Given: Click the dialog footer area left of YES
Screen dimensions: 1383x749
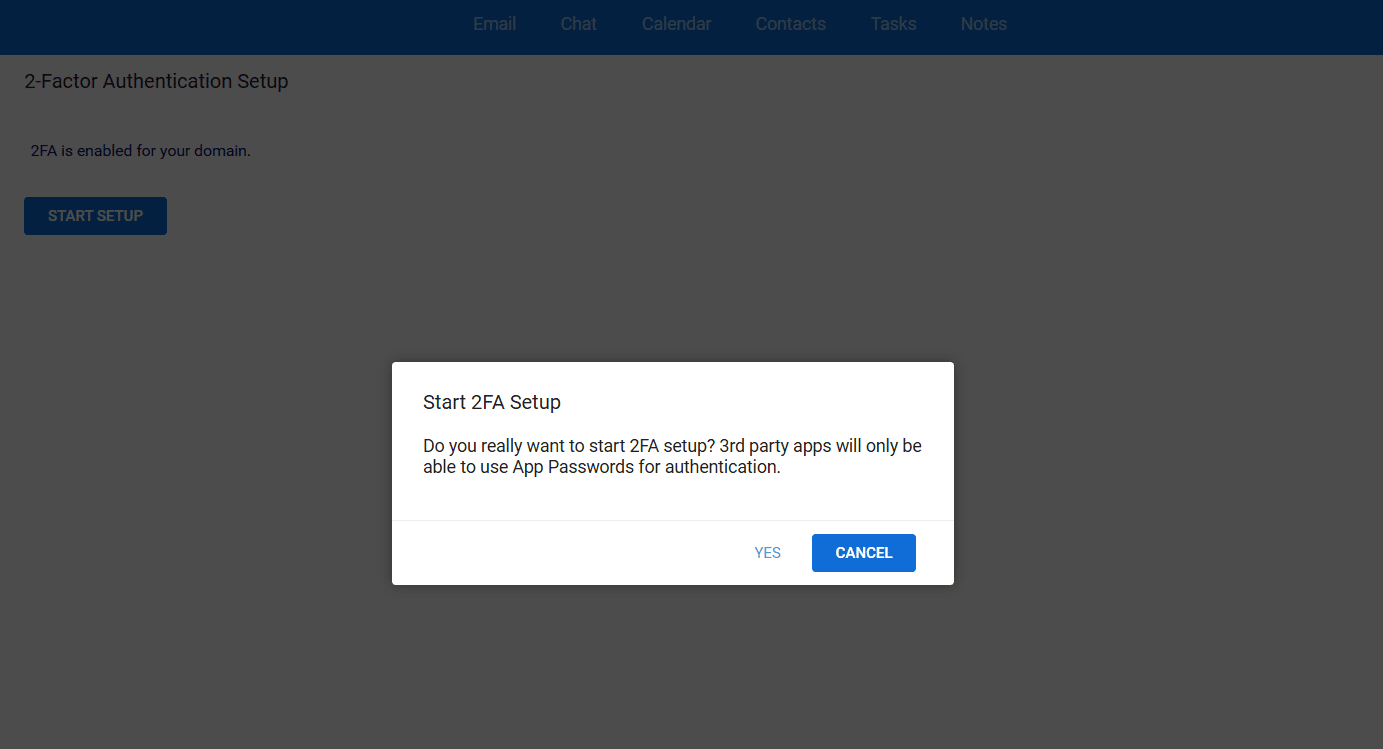Looking at the screenshot, I should pyautogui.click(x=560, y=553).
